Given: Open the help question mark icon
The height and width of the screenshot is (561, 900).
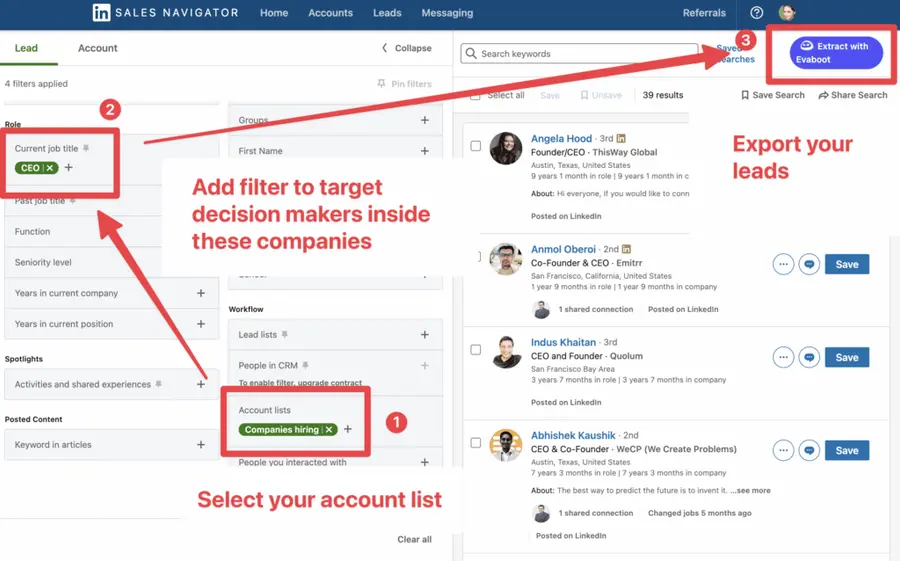Looking at the screenshot, I should click(757, 13).
